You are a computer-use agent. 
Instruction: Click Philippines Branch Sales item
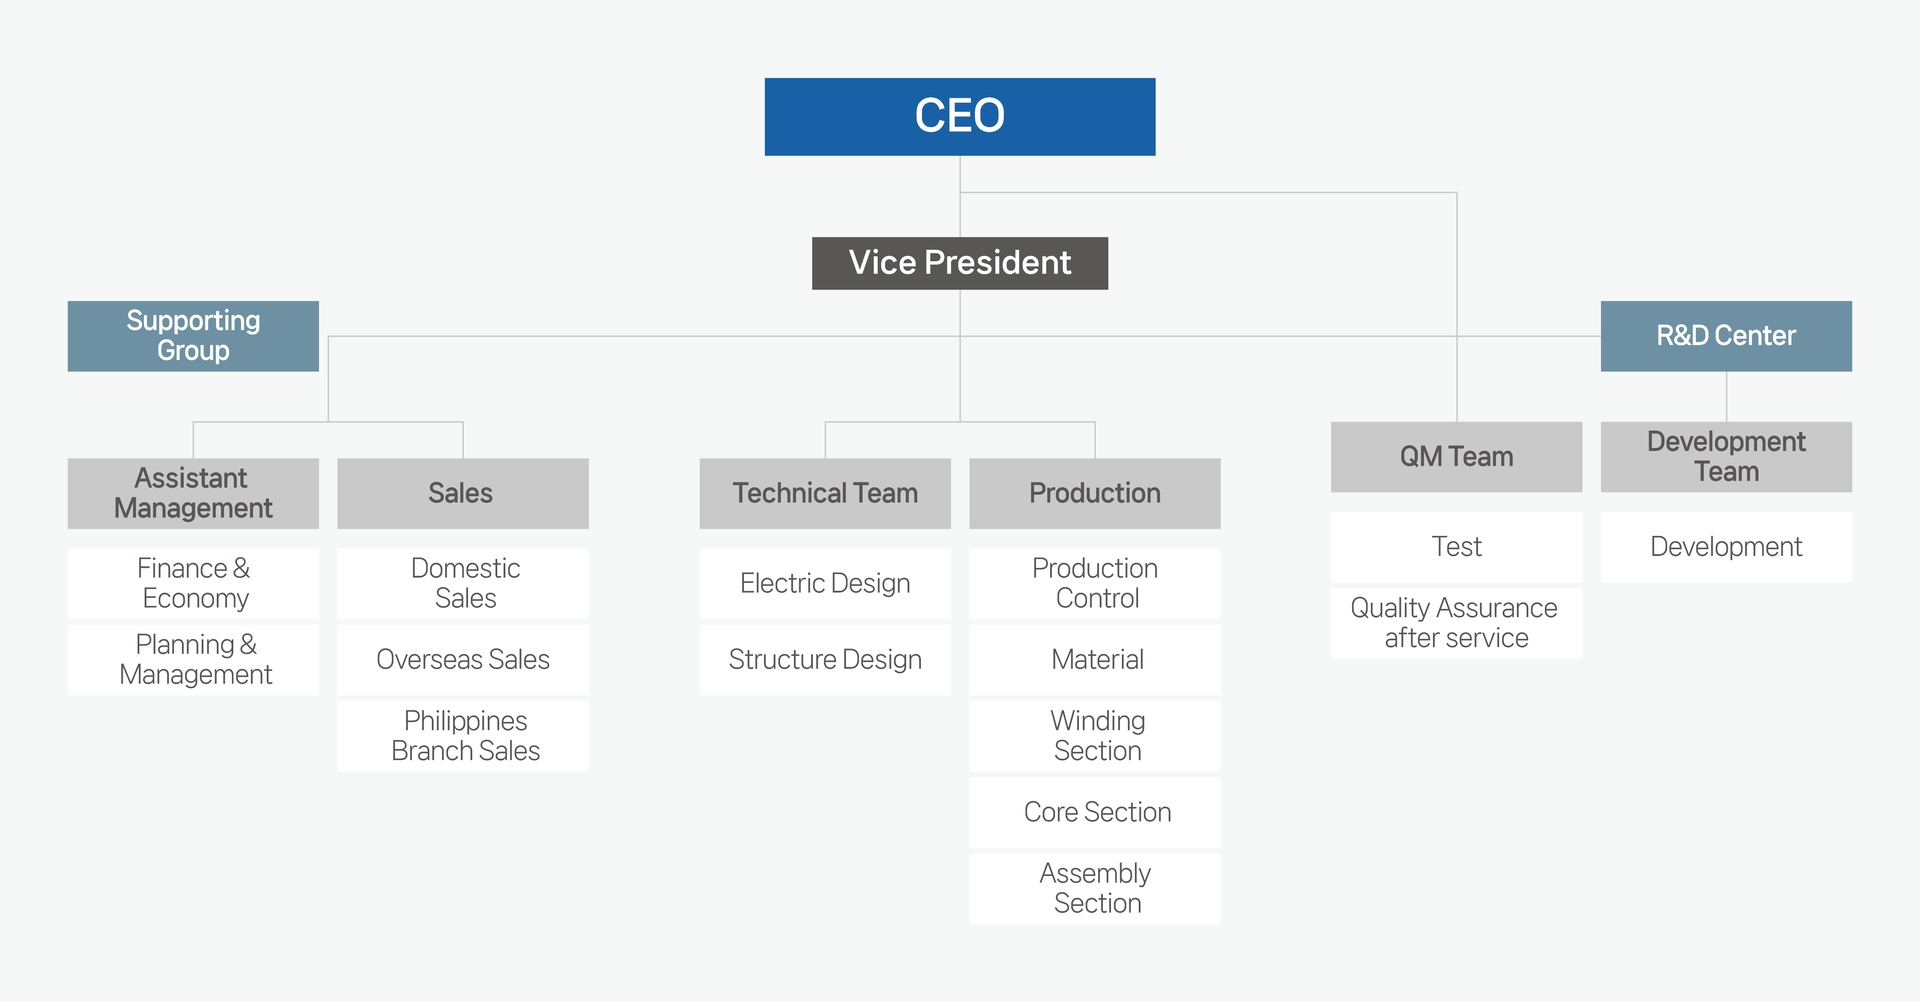[x=462, y=736]
